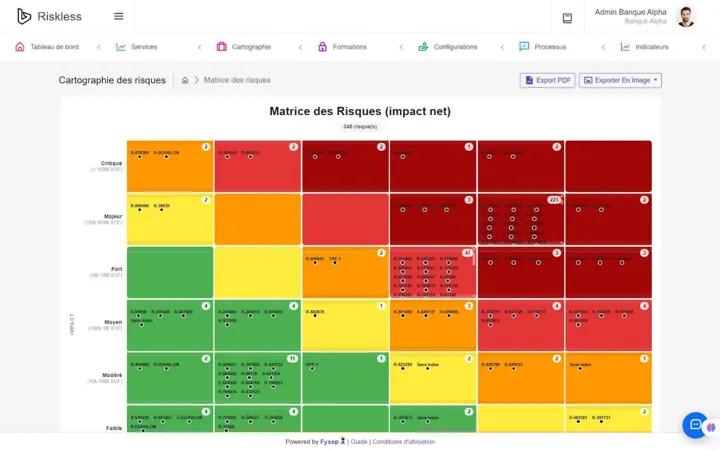Open the Fyxop footer link
Viewport: 720px width, 450px height.
pos(329,442)
